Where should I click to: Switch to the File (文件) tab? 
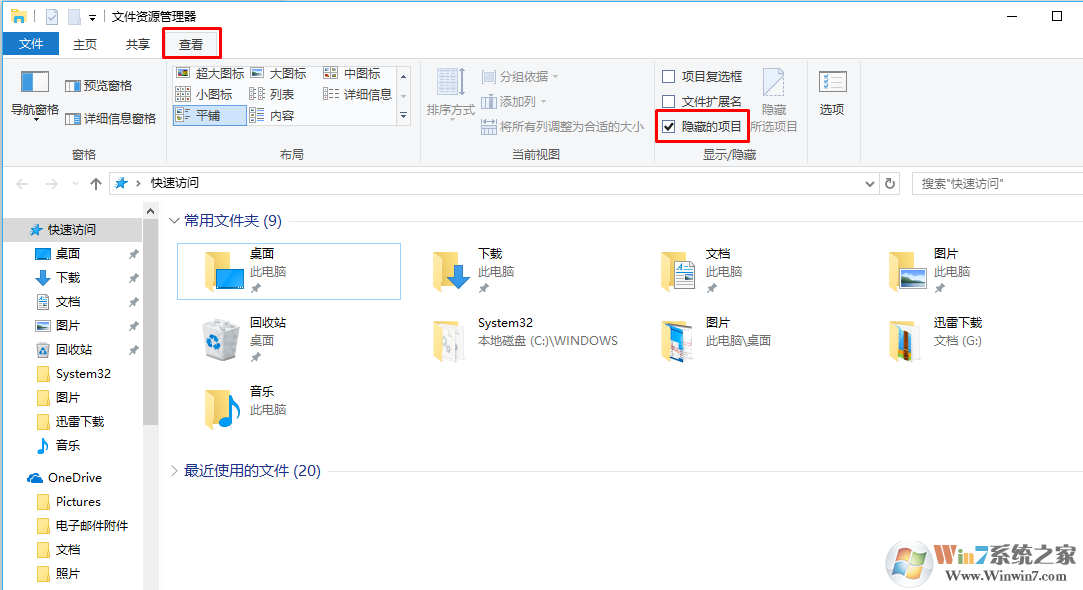click(x=30, y=44)
